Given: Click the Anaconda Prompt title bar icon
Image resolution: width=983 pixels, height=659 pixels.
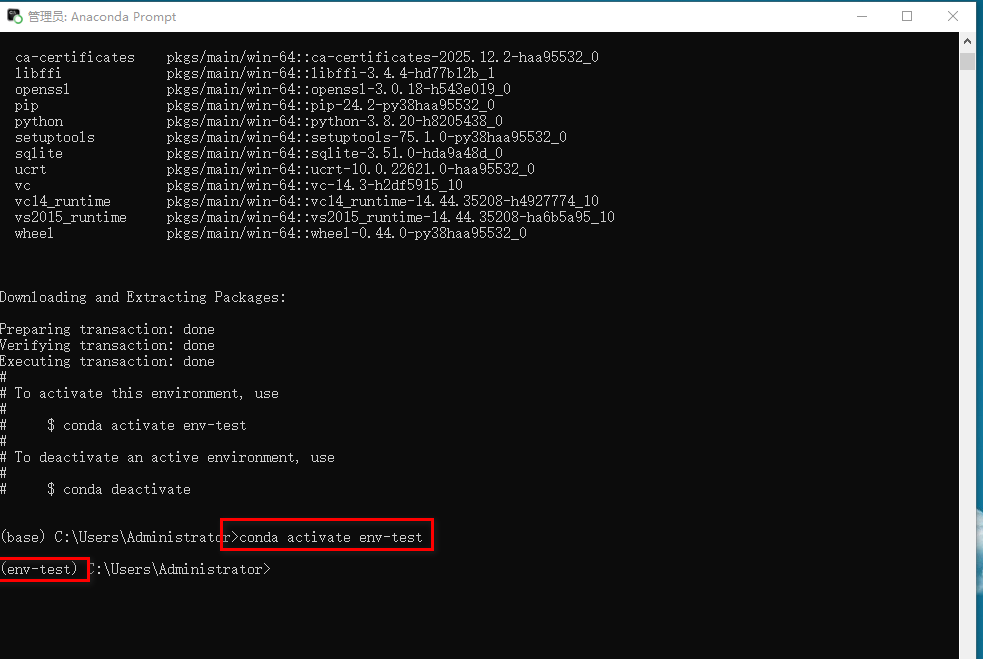Looking at the screenshot, I should [x=14, y=16].
